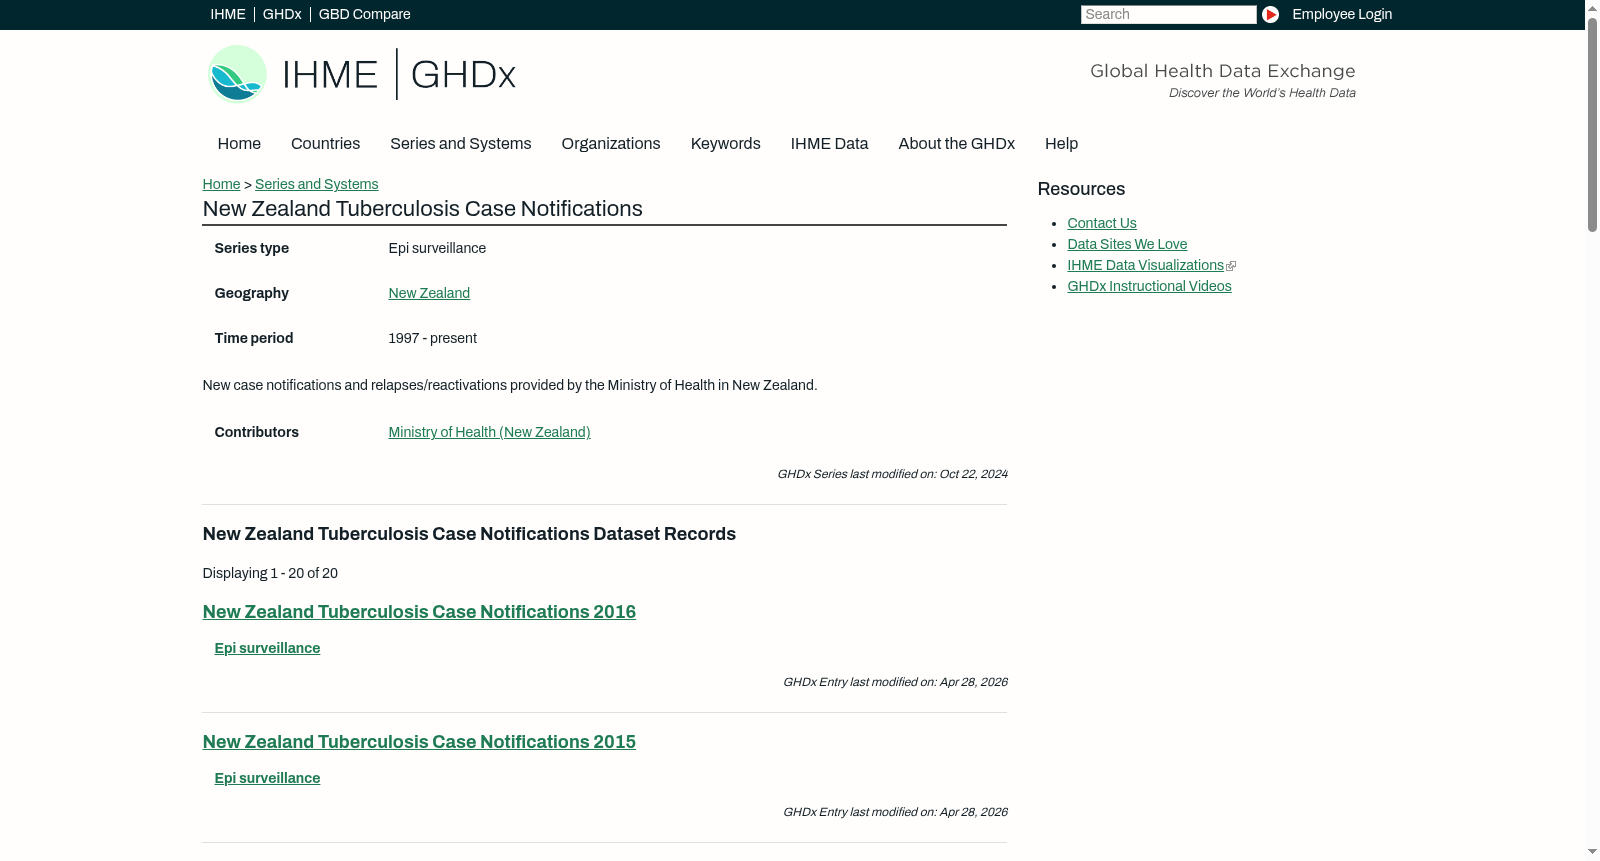Click into the Search input field
This screenshot has width=1600, height=861.
(x=1168, y=14)
